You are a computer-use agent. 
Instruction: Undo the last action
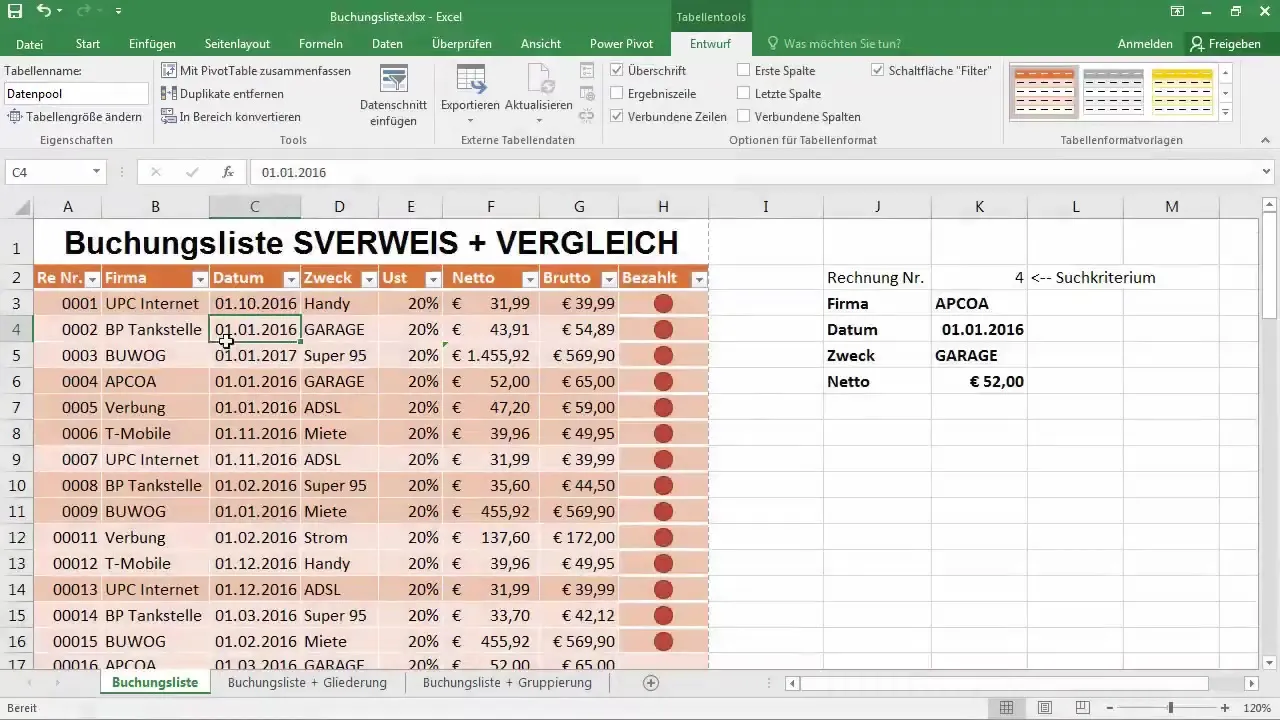tap(43, 11)
